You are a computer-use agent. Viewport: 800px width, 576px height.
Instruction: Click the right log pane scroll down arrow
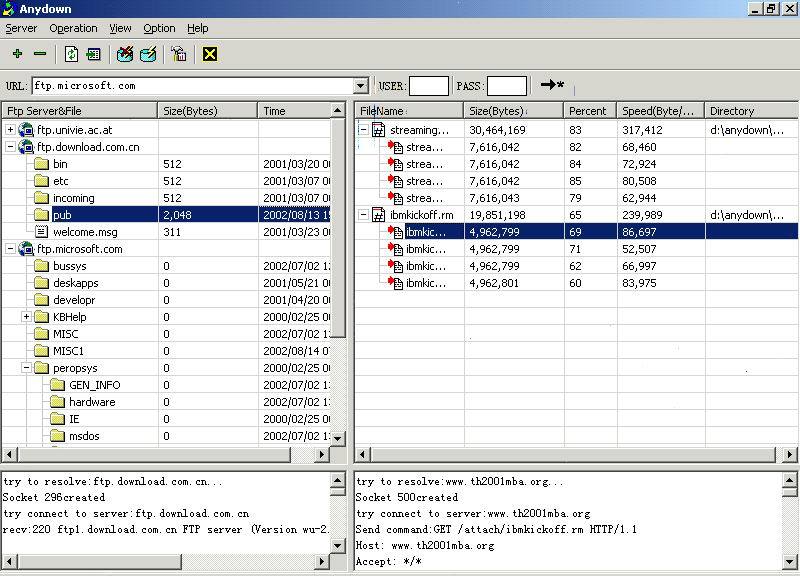pos(789,561)
